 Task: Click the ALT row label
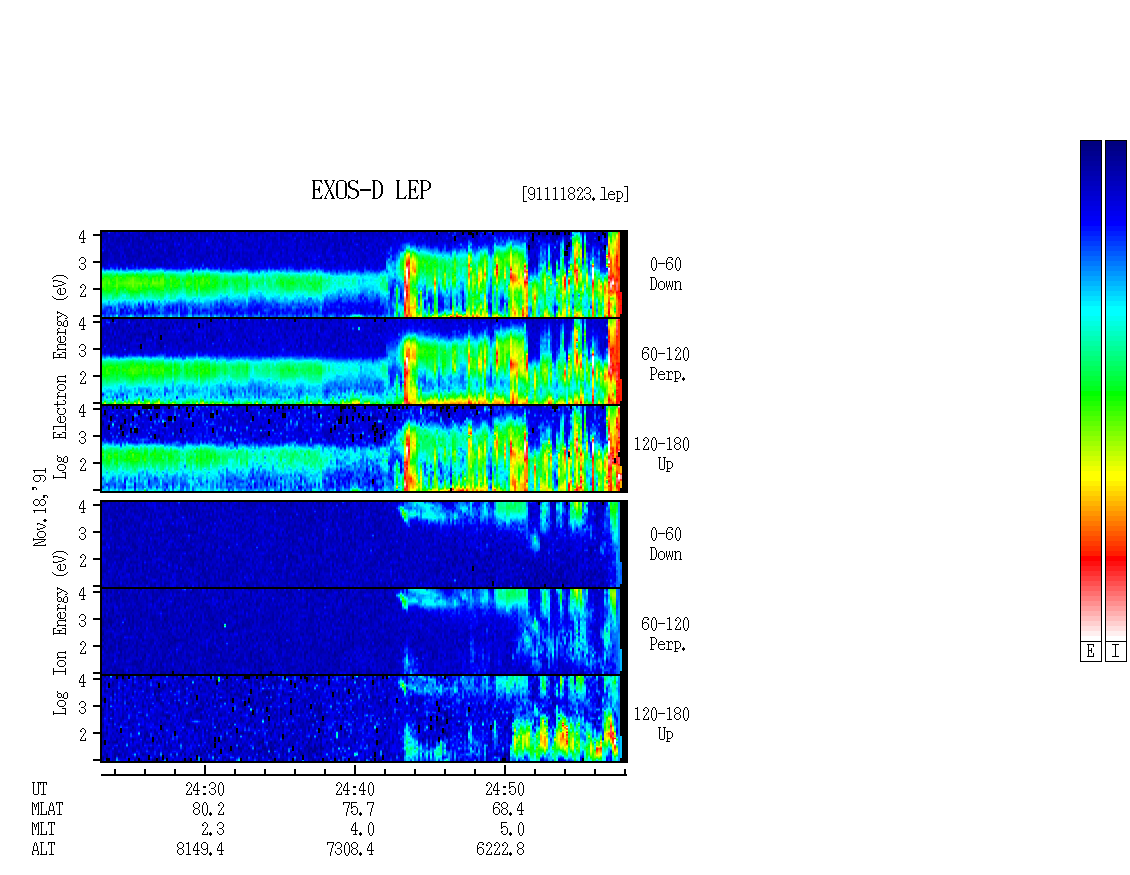pyautogui.click(x=43, y=849)
